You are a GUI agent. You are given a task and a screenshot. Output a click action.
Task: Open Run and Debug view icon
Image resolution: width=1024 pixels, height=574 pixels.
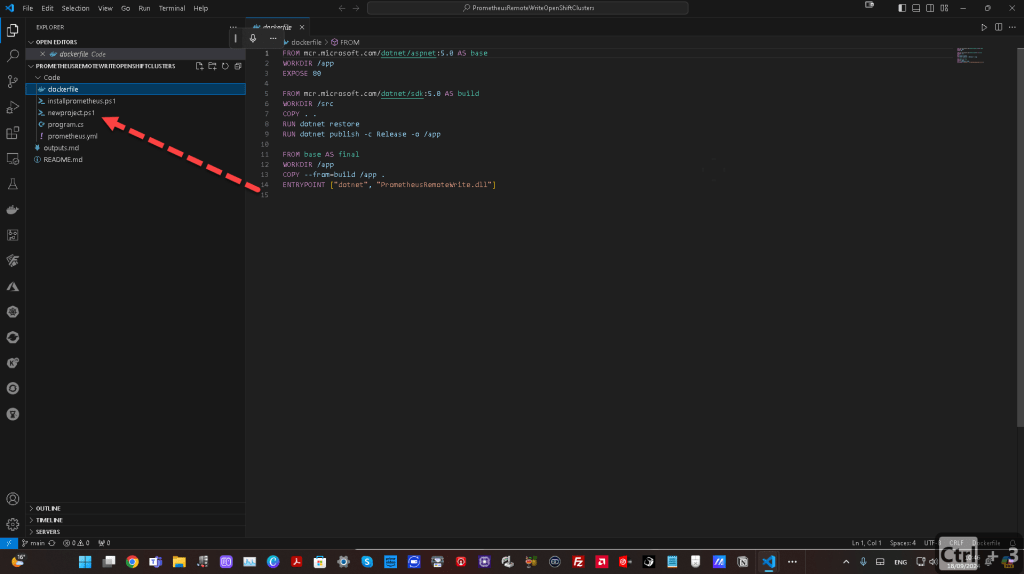coord(12,107)
